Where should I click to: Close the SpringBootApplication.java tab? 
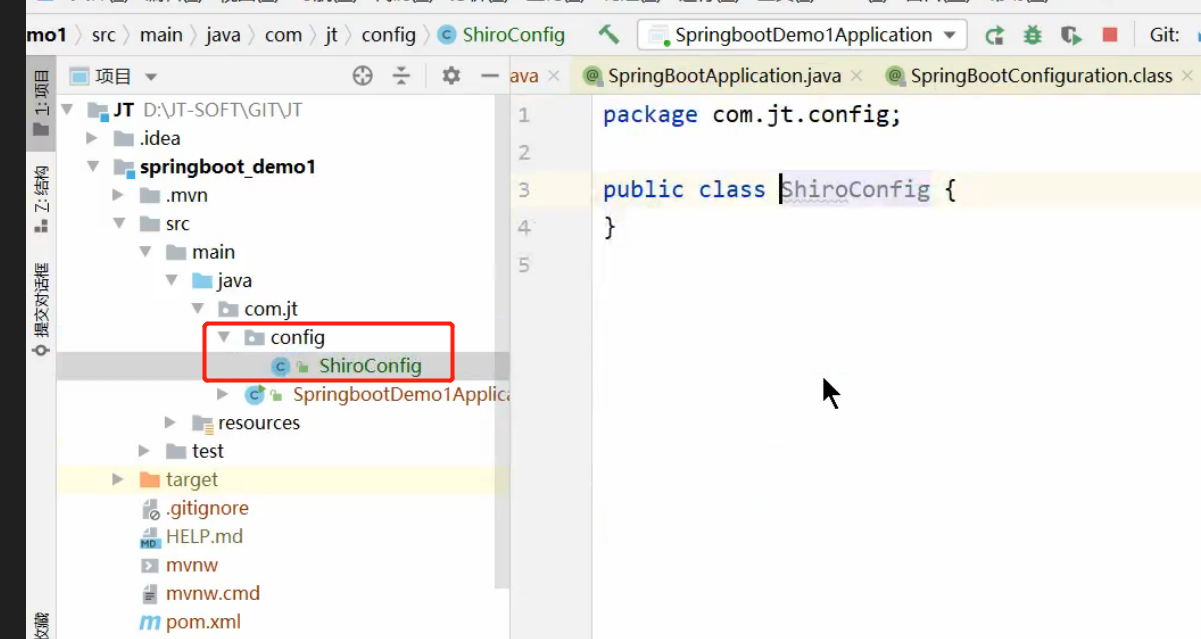858,76
